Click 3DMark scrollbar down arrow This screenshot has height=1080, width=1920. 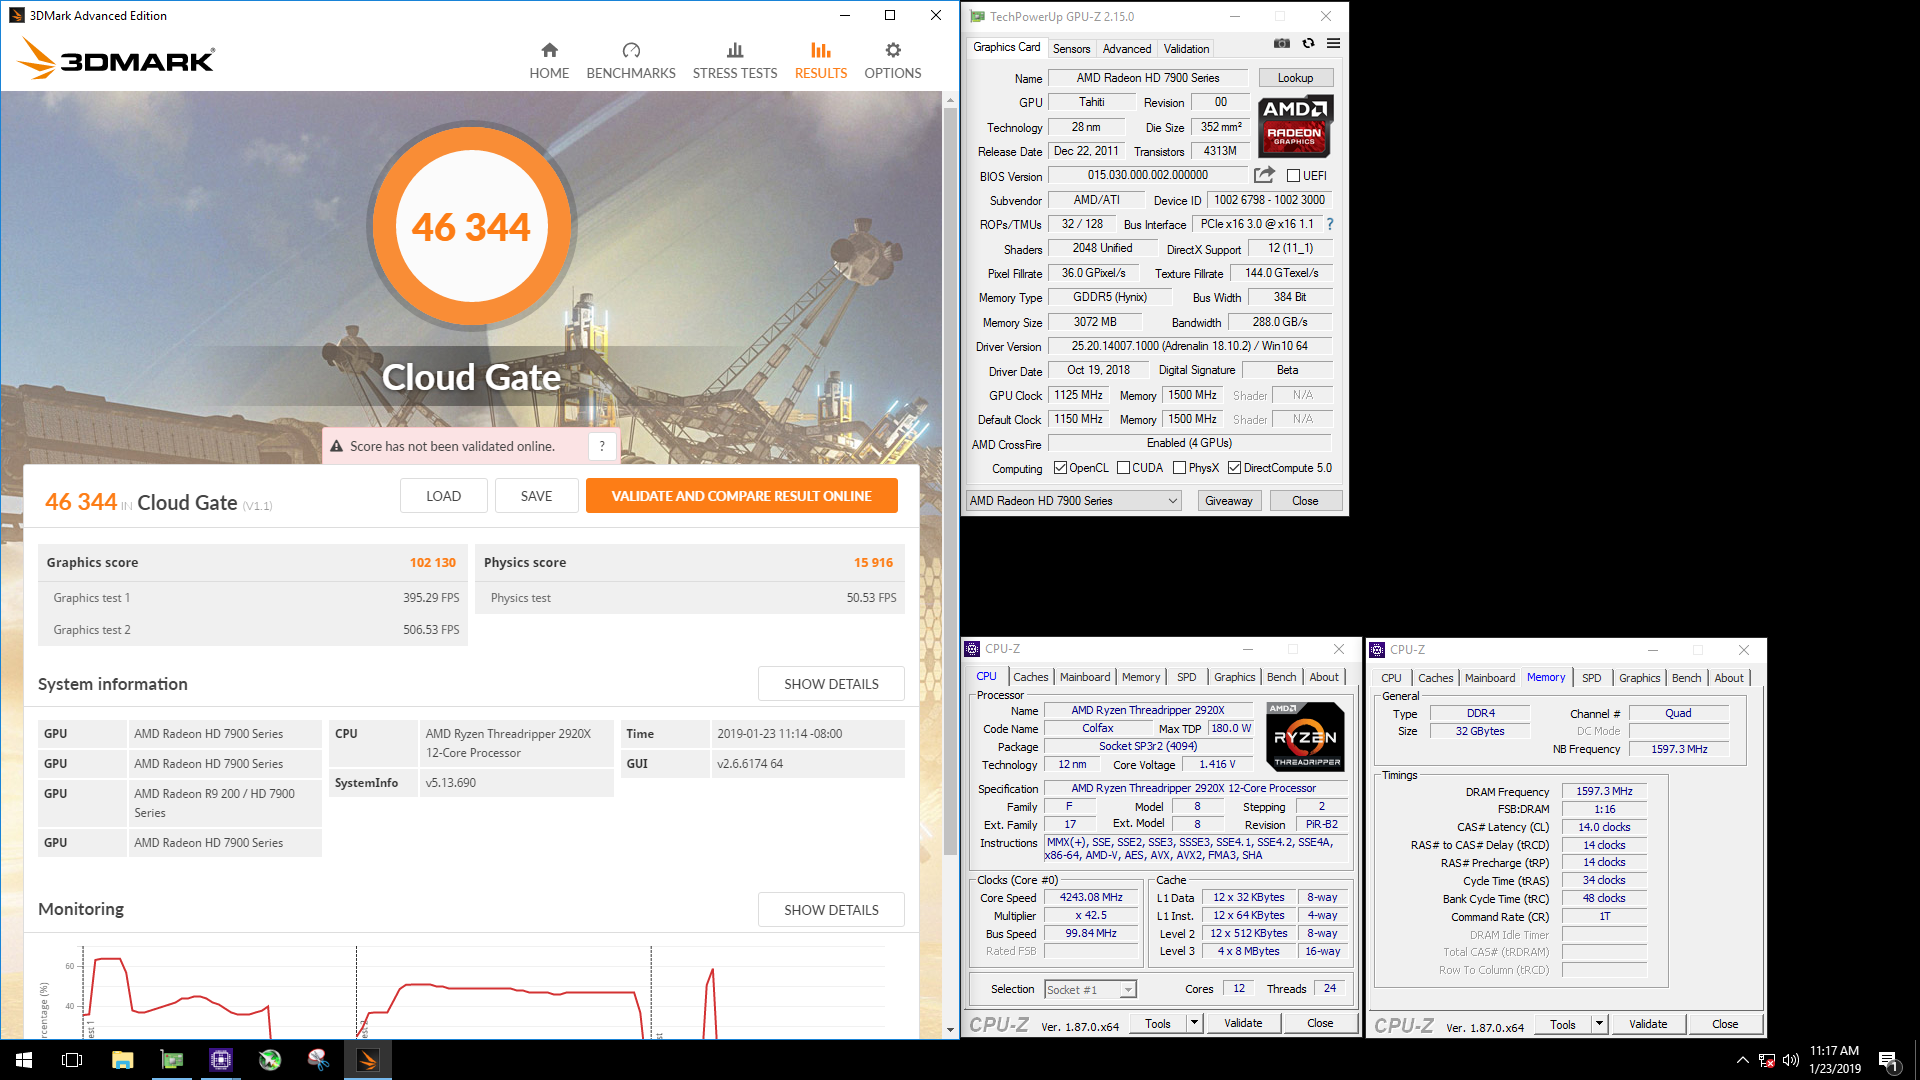(950, 1030)
